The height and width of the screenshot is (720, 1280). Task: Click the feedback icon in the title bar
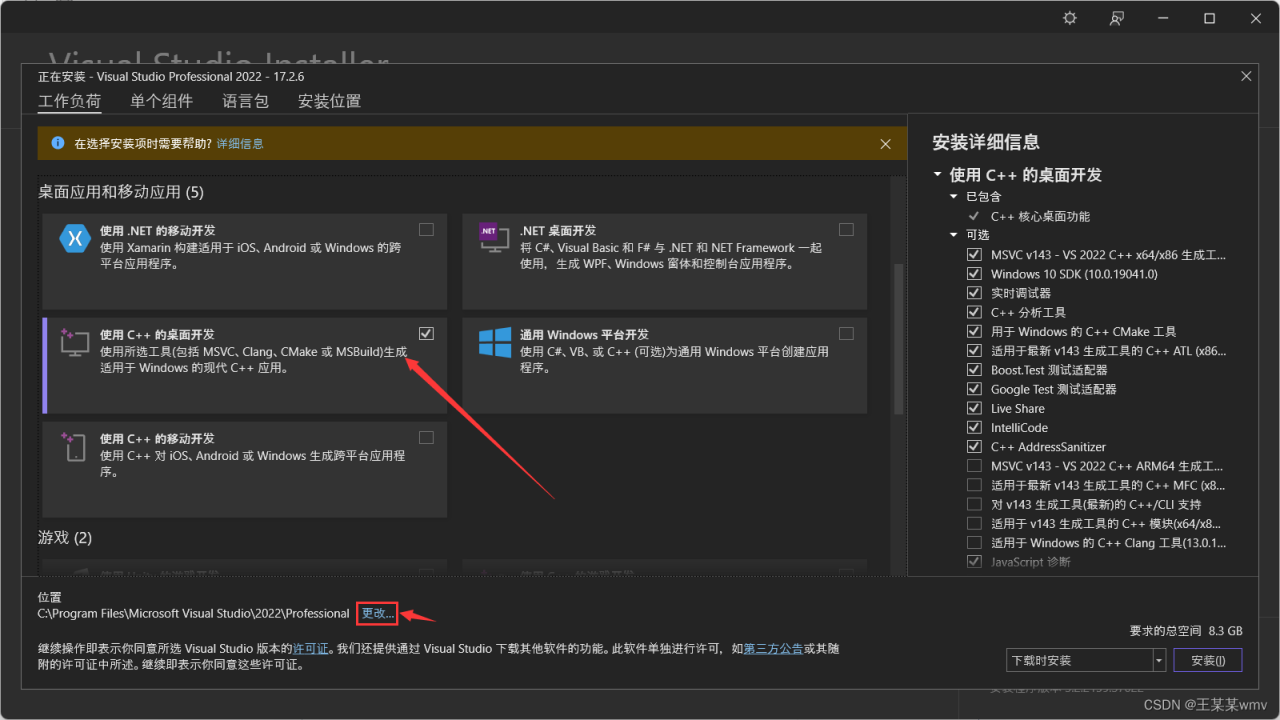(x=1116, y=17)
